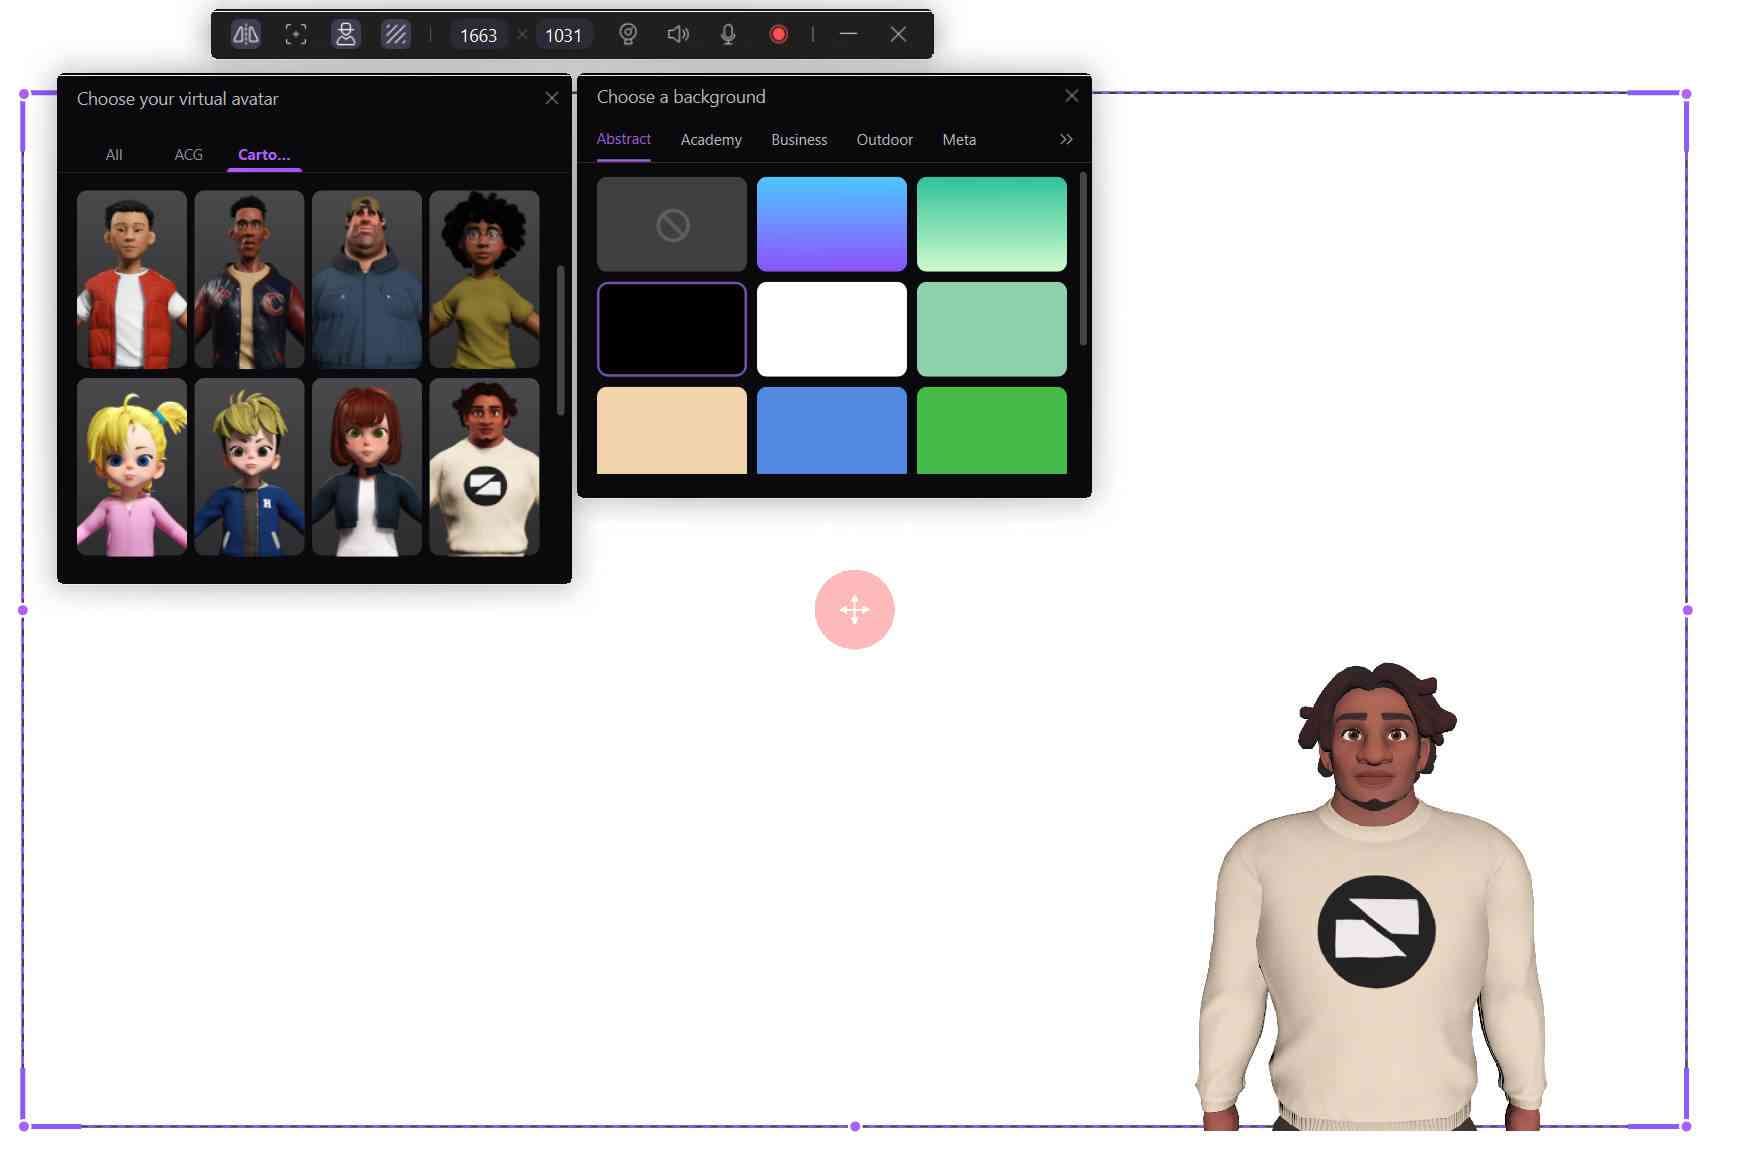Screen dimensions: 1749x1151
Task: Select the Carto... avatar tab
Action: pos(264,155)
